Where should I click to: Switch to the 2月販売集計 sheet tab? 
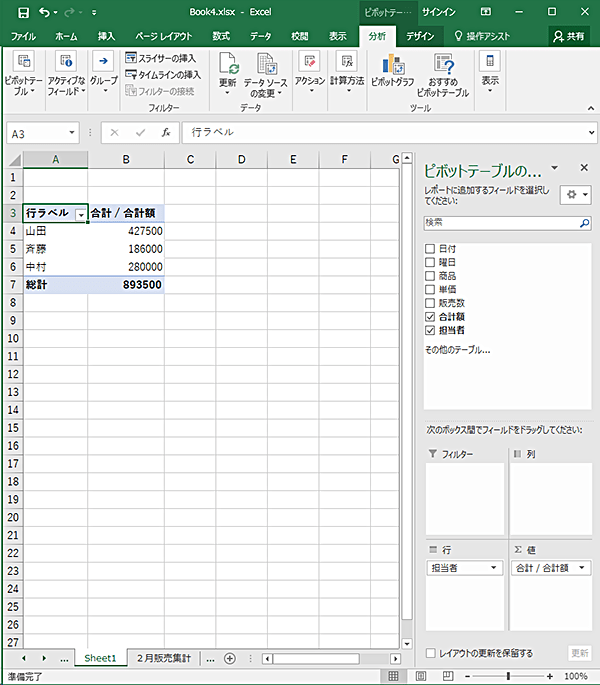click(164, 658)
